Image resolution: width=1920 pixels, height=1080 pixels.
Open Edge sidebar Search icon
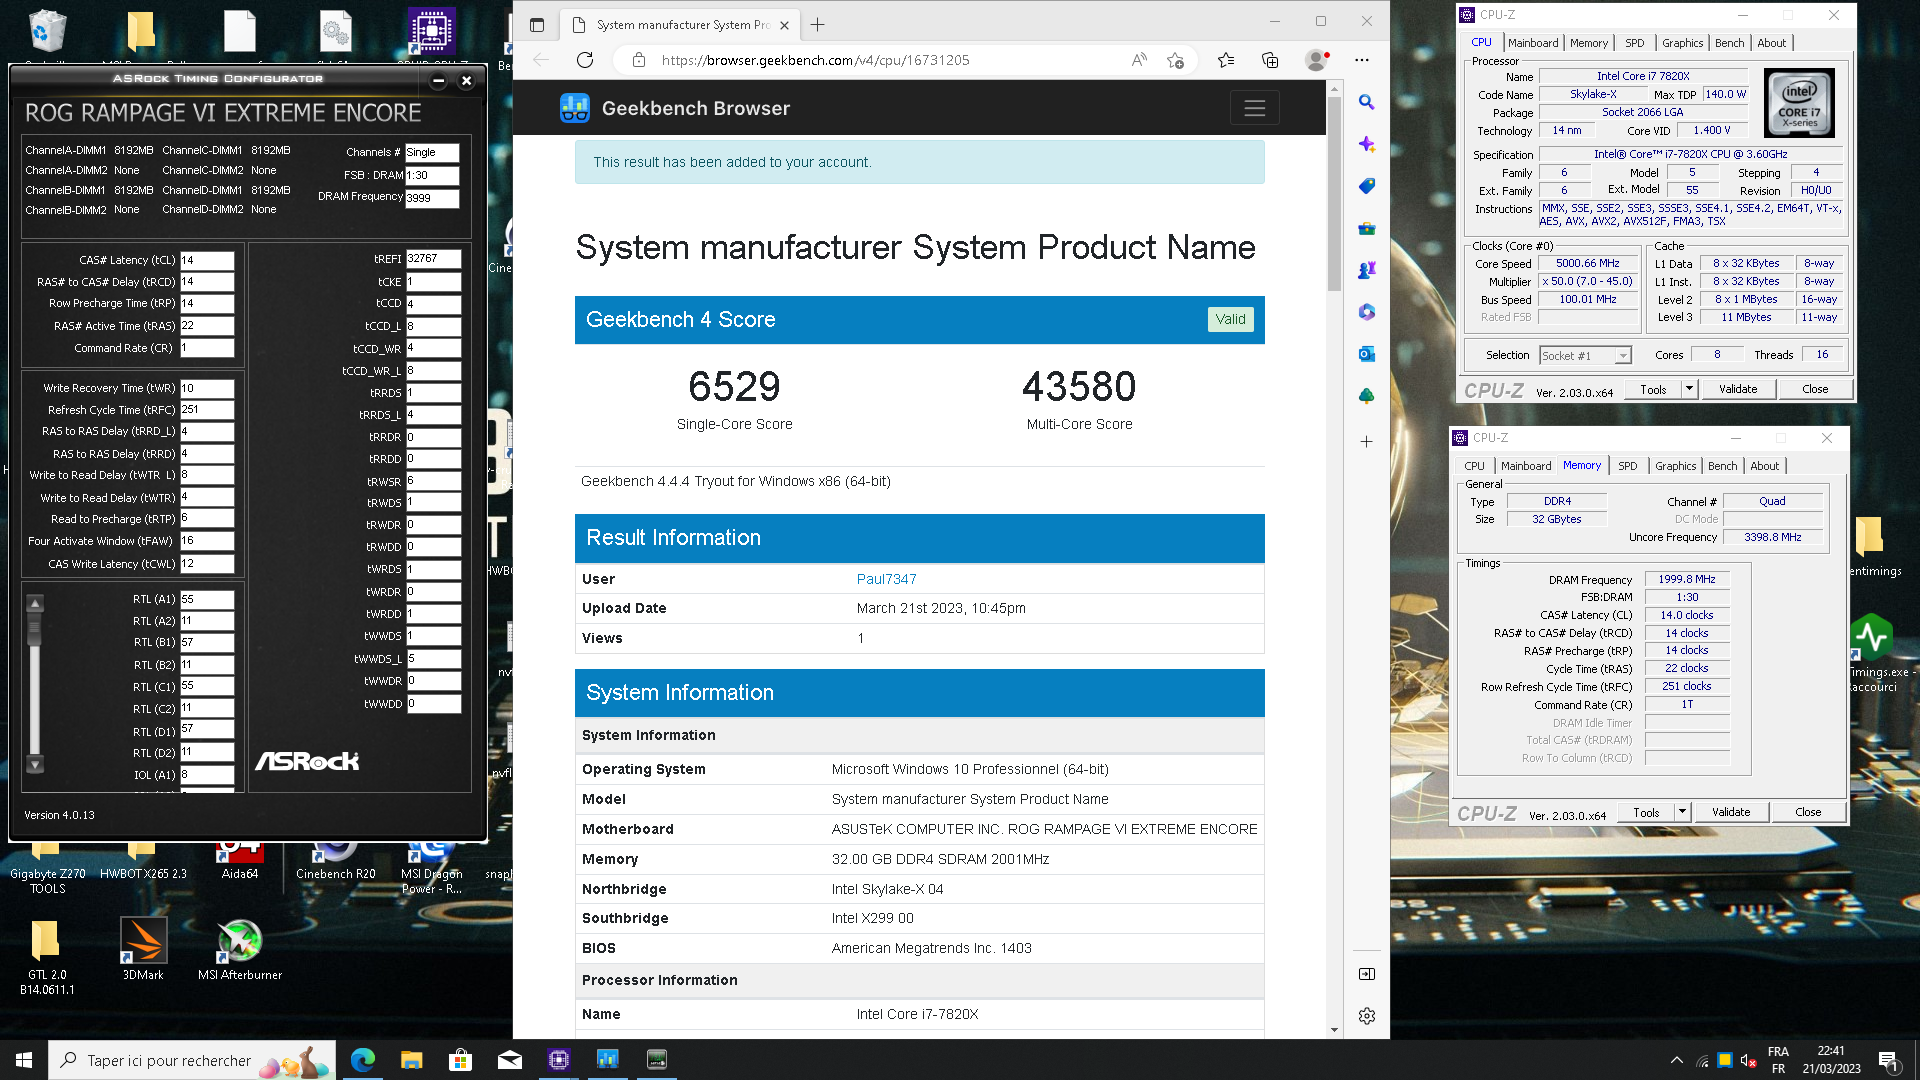1366,102
